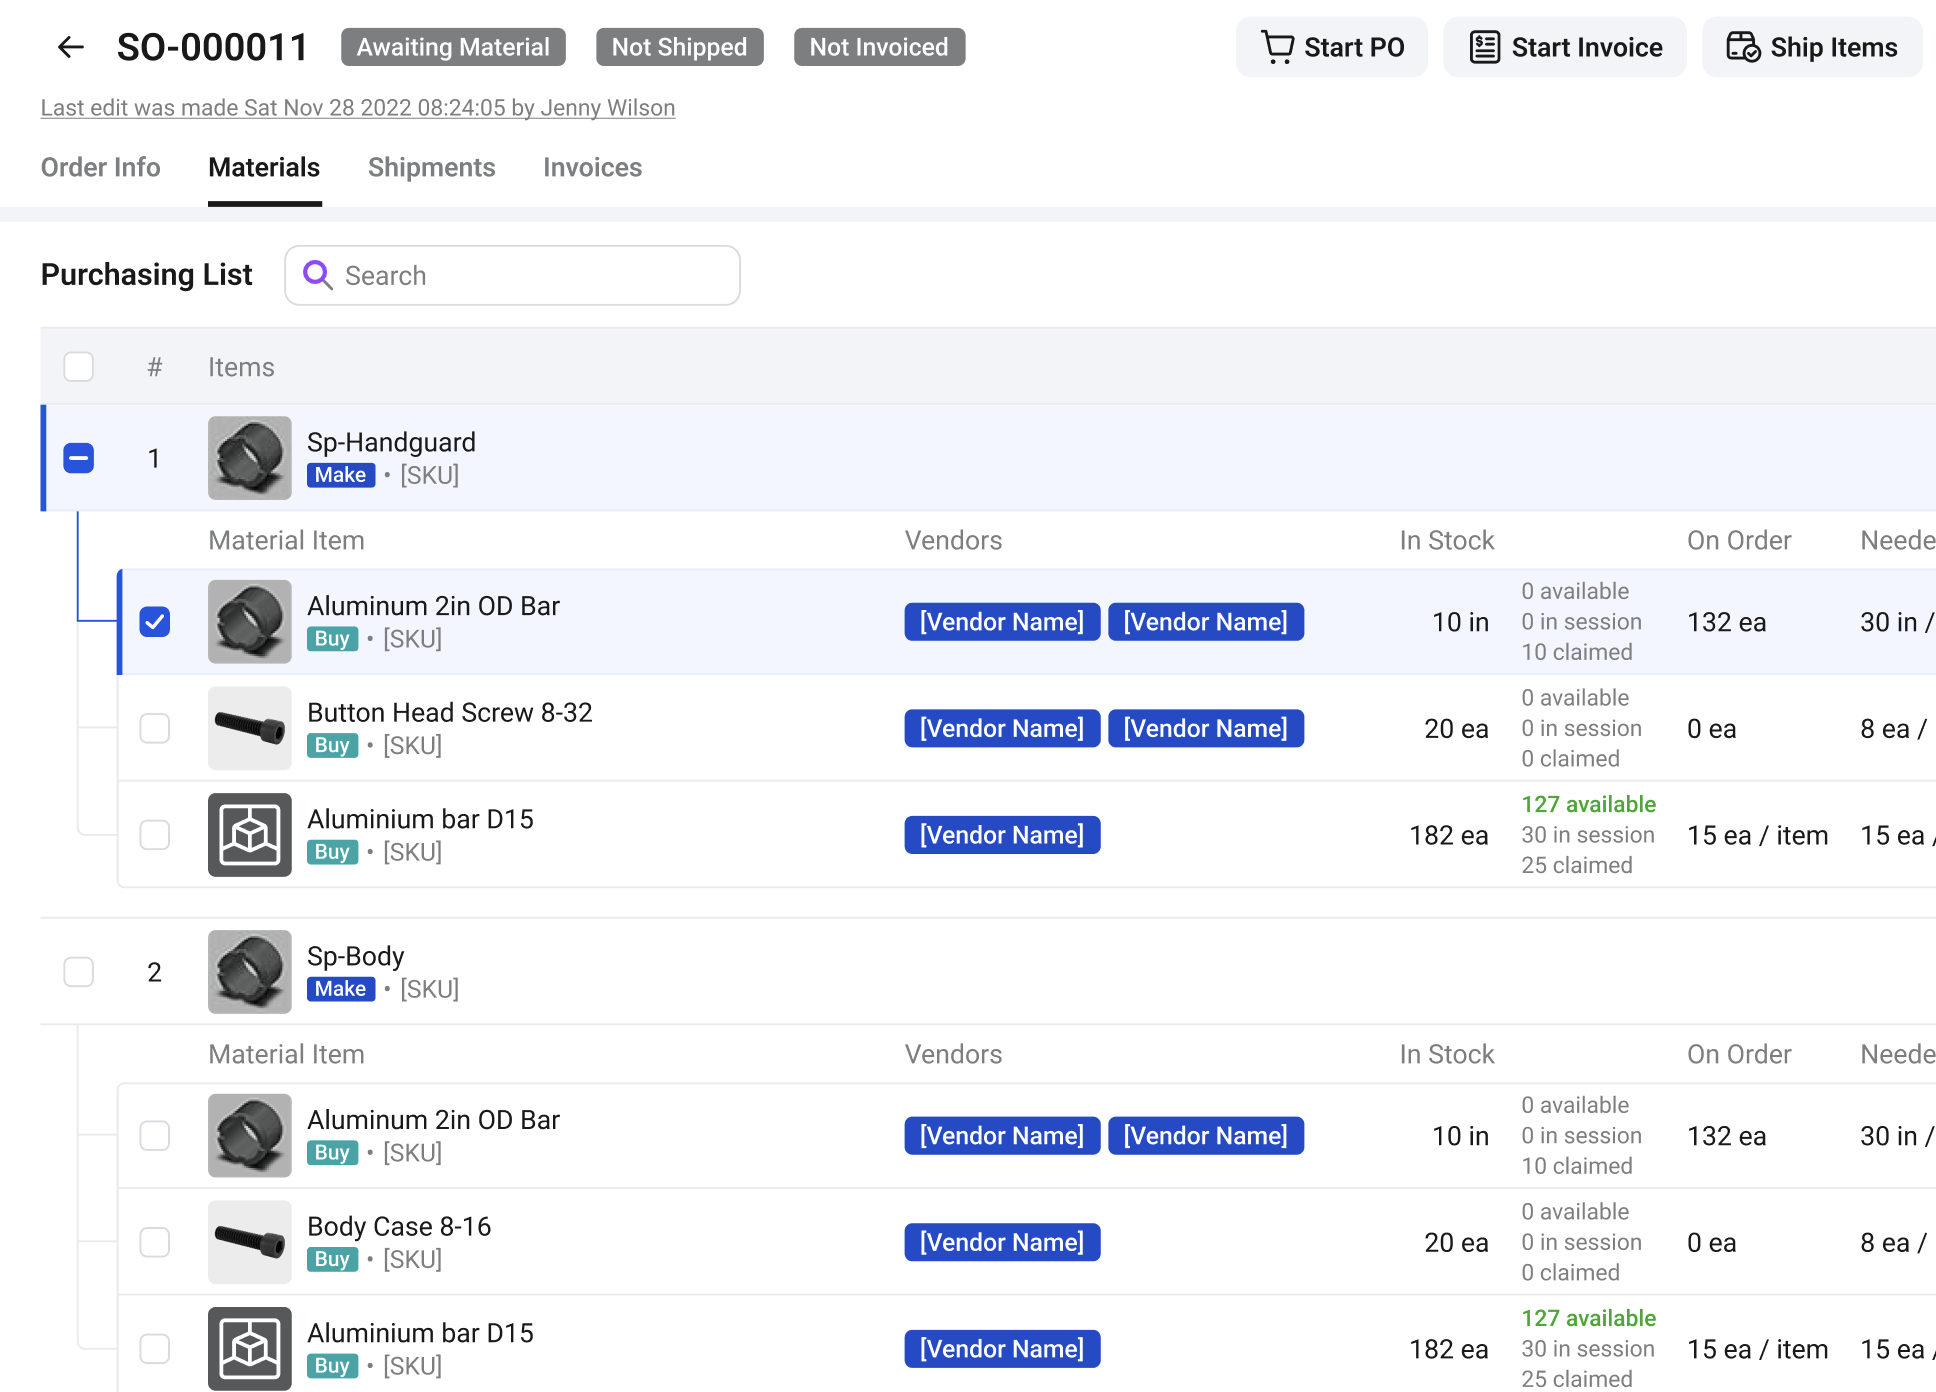Viewport: 1936px width, 1392px height.
Task: Select the Sp-Body item checkbox
Action: [78, 971]
